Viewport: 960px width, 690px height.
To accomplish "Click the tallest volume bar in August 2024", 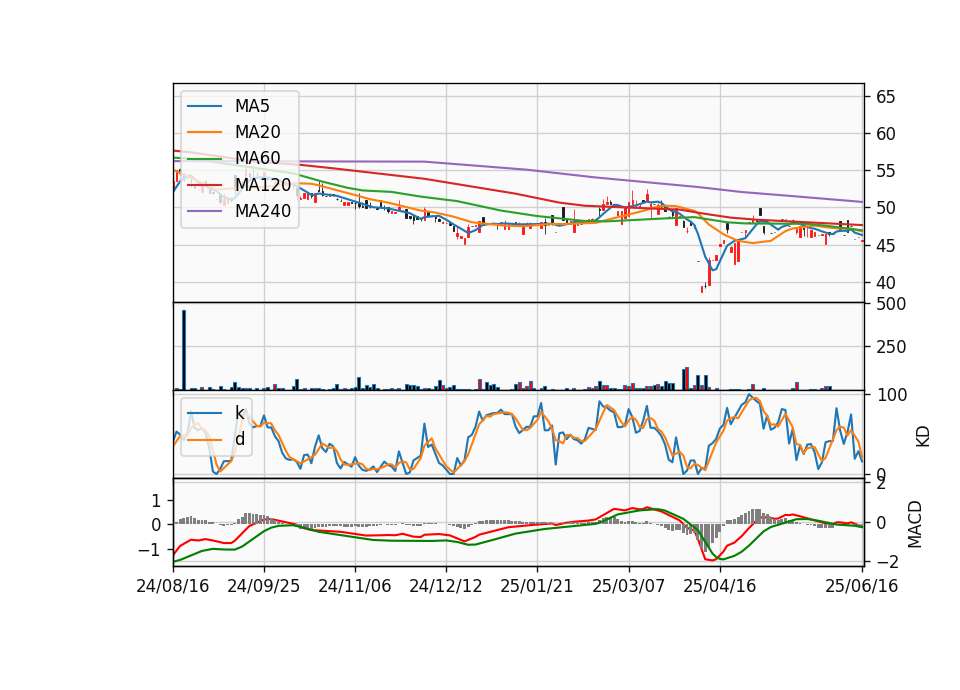I will pos(184,350).
